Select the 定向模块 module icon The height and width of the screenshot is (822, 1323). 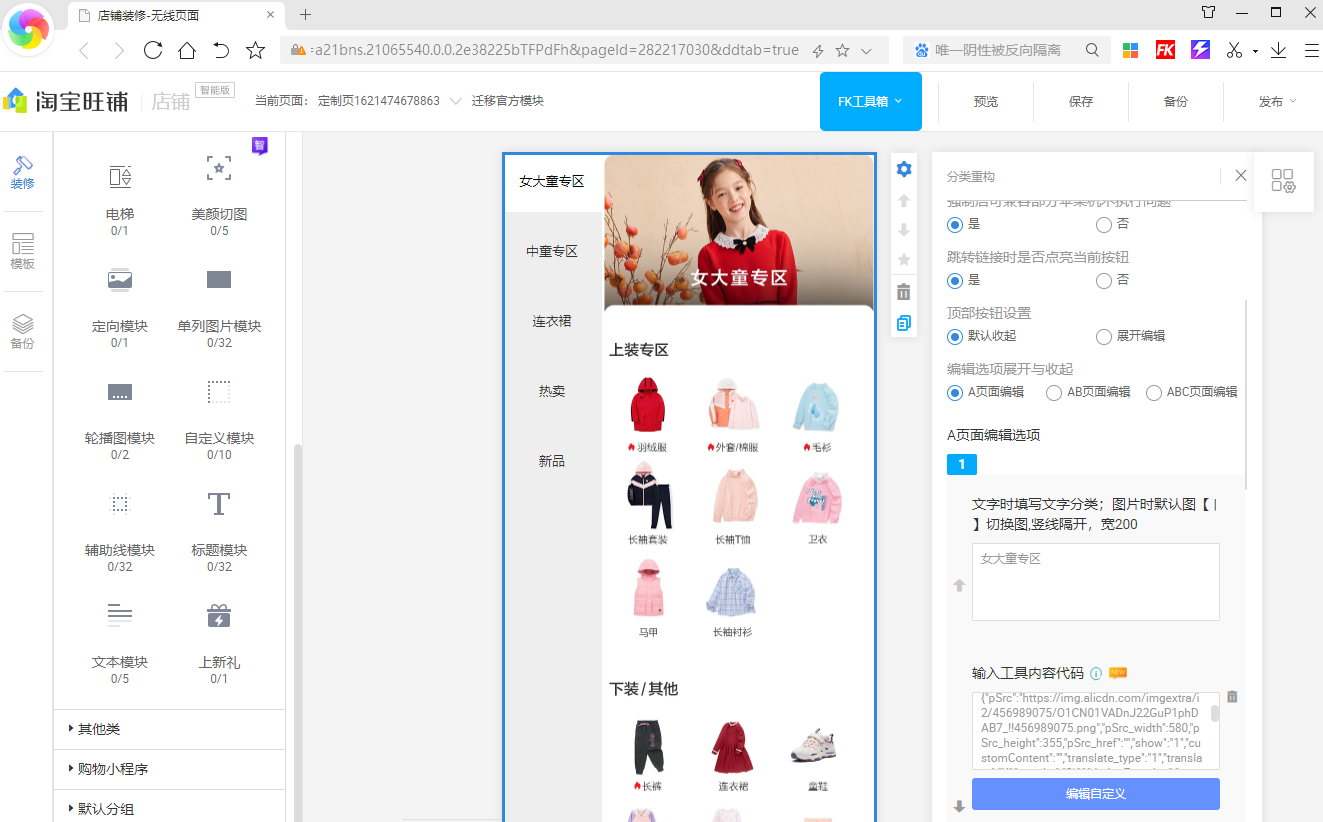120,280
